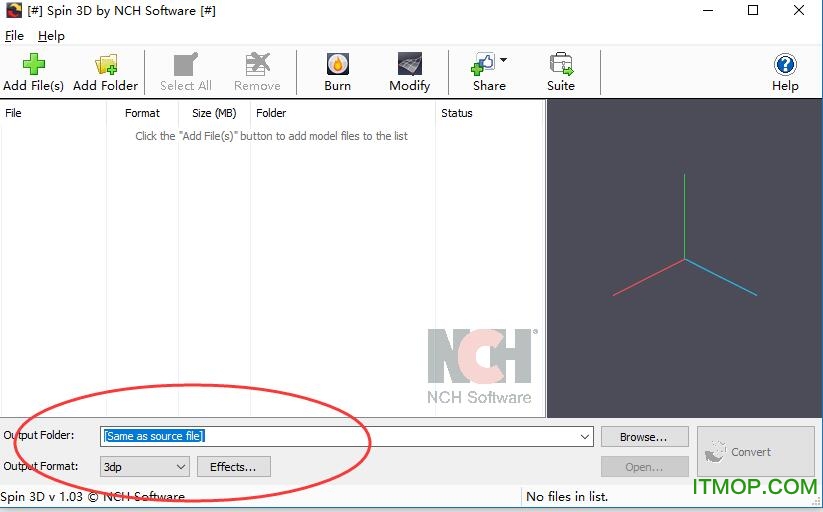
Task: Click the Add Folder toolbar icon
Action: coord(105,65)
